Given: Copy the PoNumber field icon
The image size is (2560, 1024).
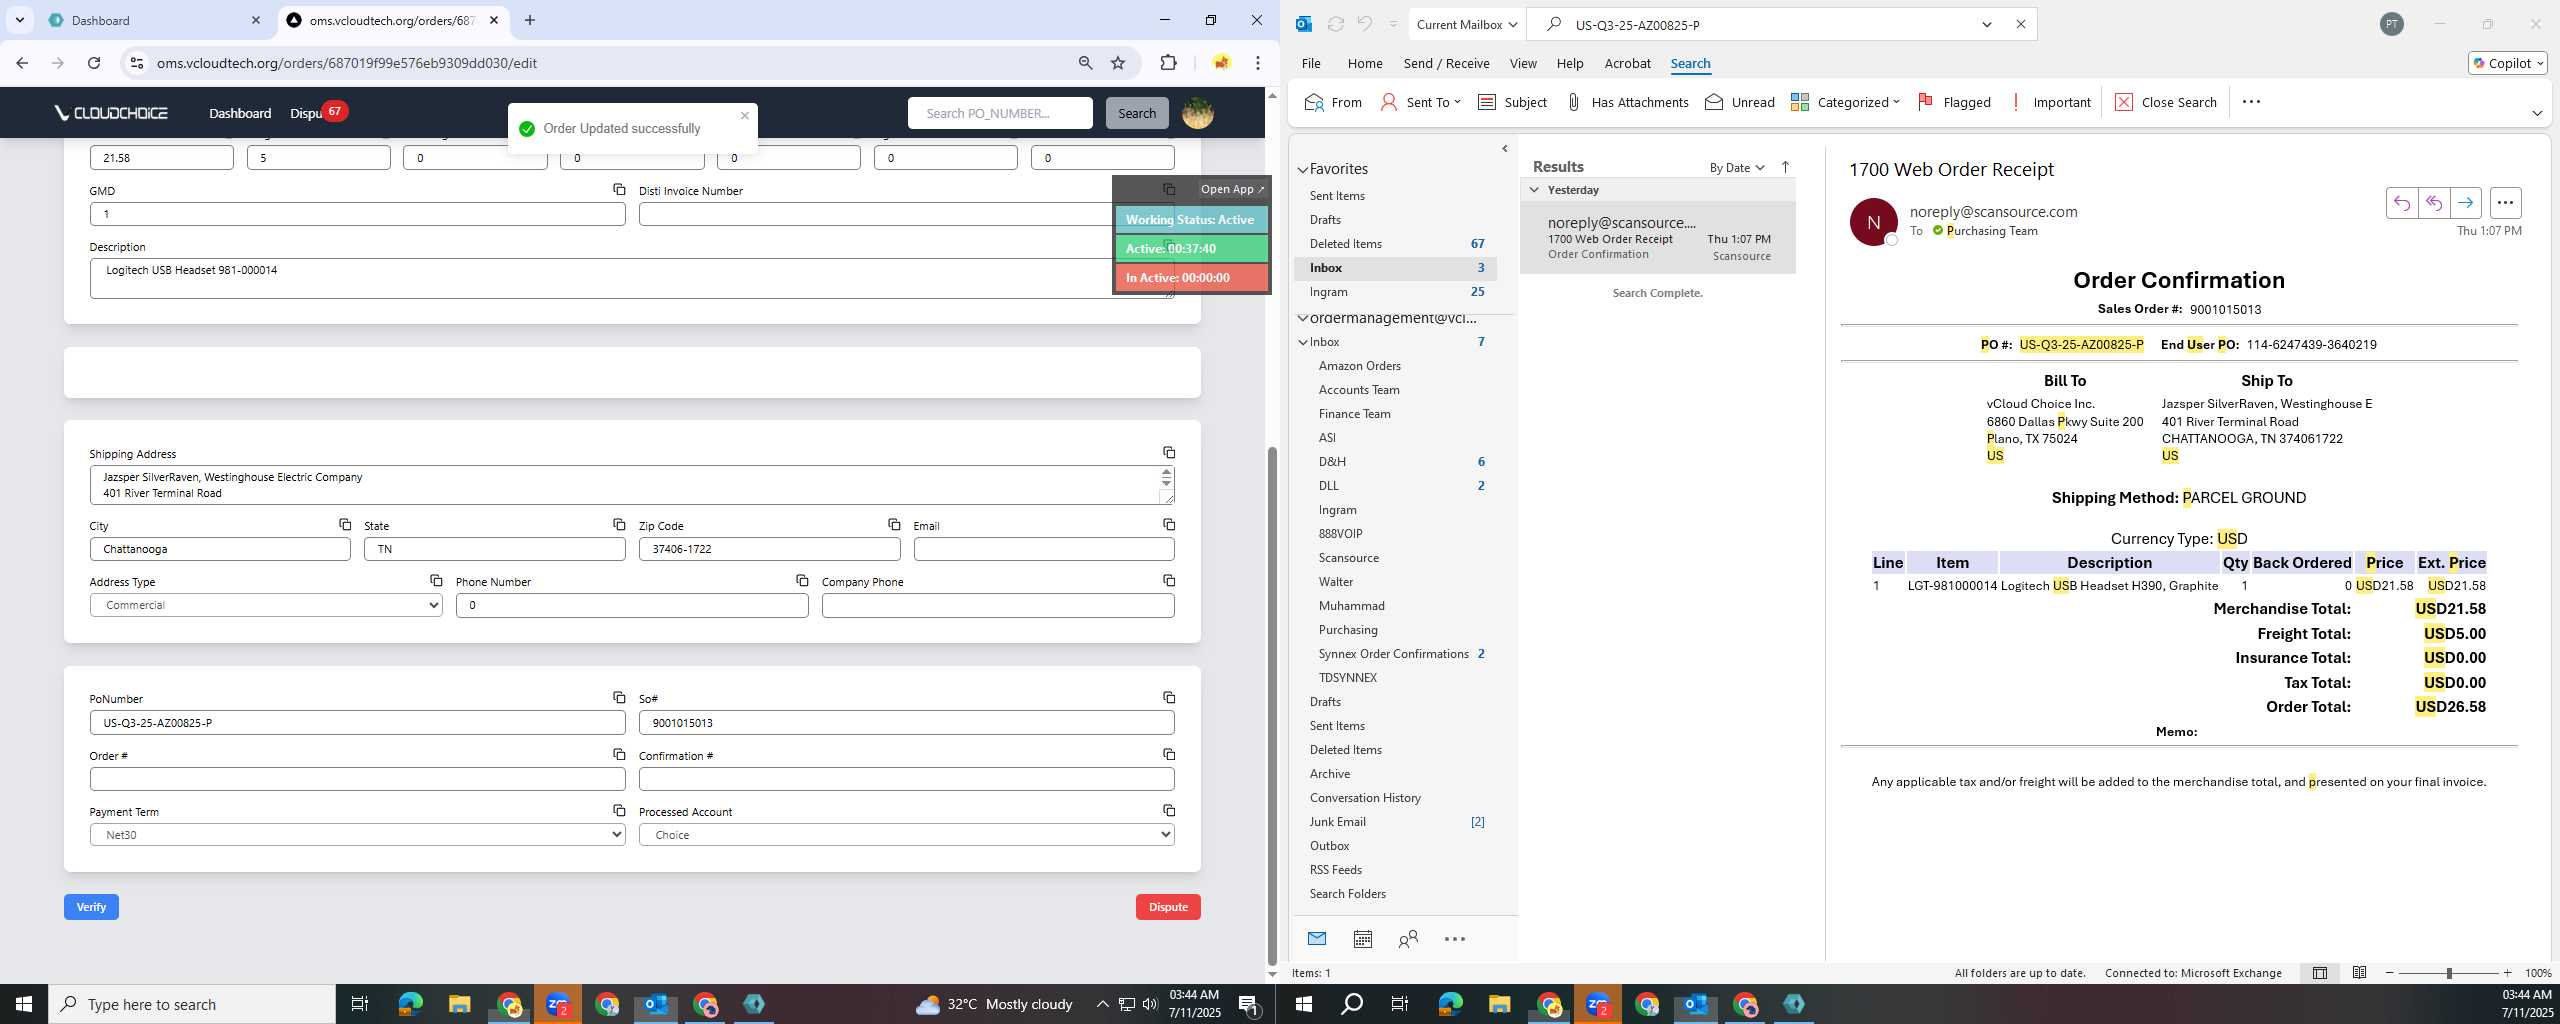Looking at the screenshot, I should tap(619, 698).
